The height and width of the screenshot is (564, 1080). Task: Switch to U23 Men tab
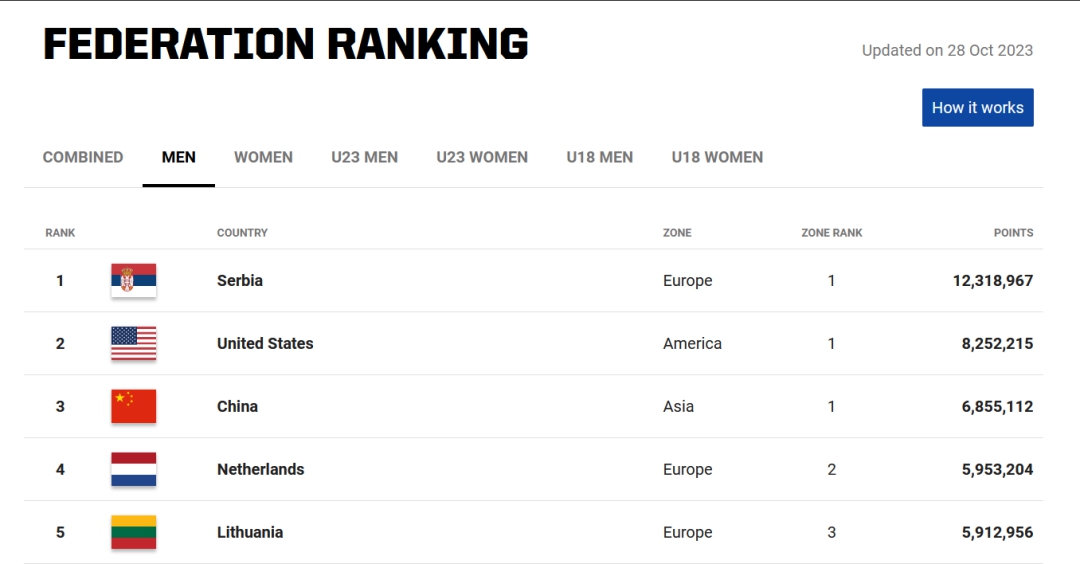point(365,157)
